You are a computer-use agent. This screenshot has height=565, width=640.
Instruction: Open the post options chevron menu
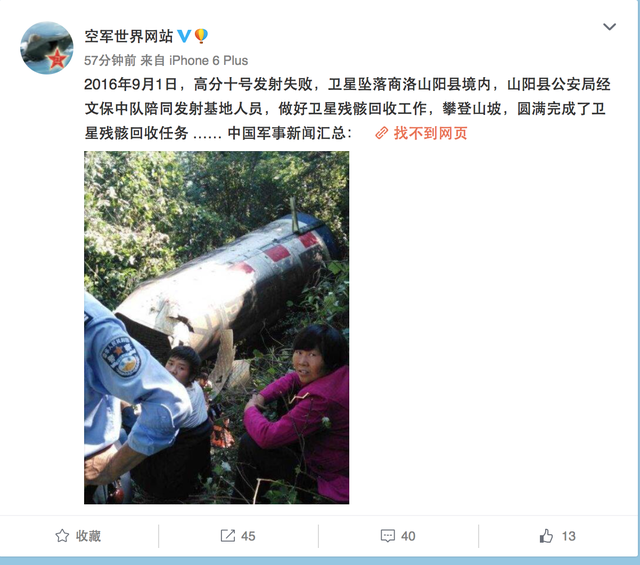609,27
